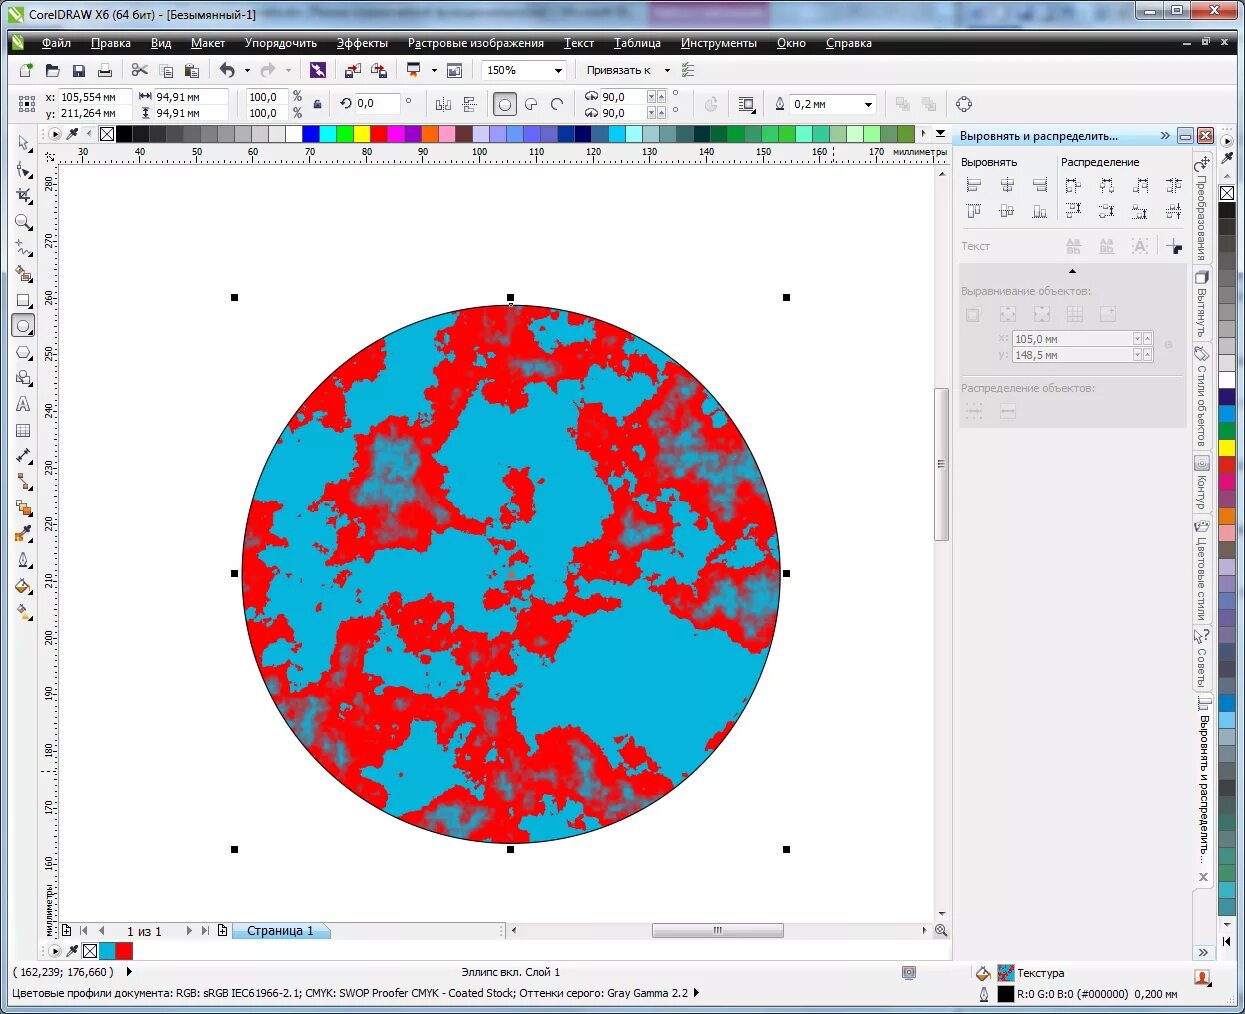The image size is (1245, 1014).
Task: Switch to Страница 1 tab
Action: click(x=280, y=931)
